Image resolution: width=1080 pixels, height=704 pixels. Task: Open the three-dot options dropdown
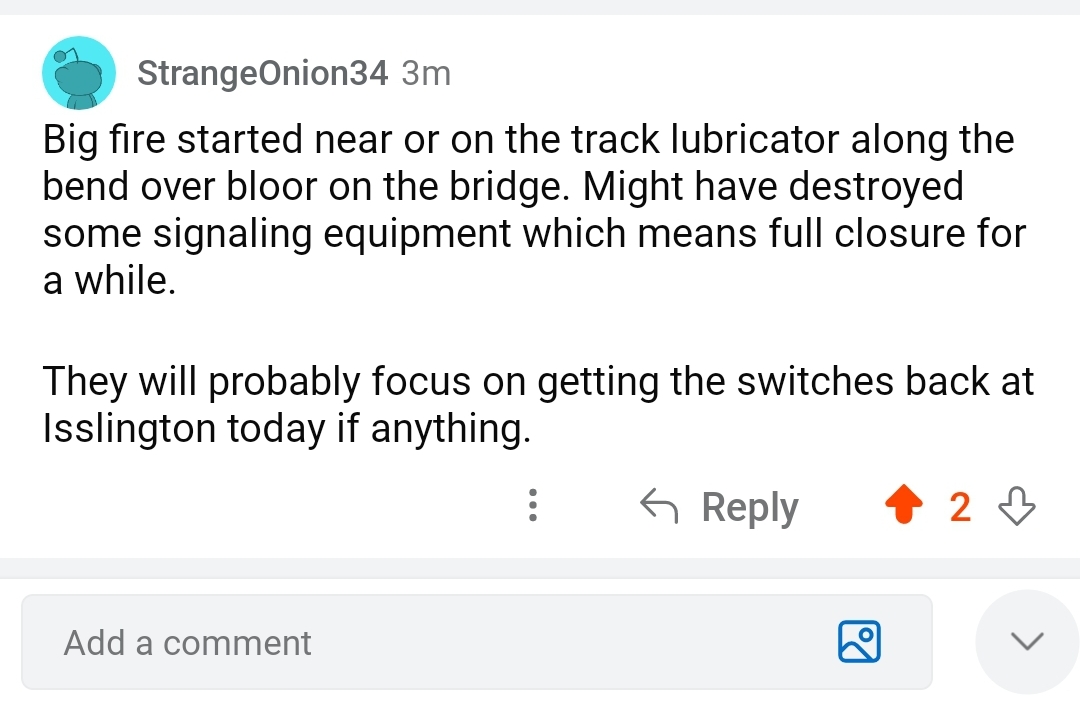coord(533,507)
